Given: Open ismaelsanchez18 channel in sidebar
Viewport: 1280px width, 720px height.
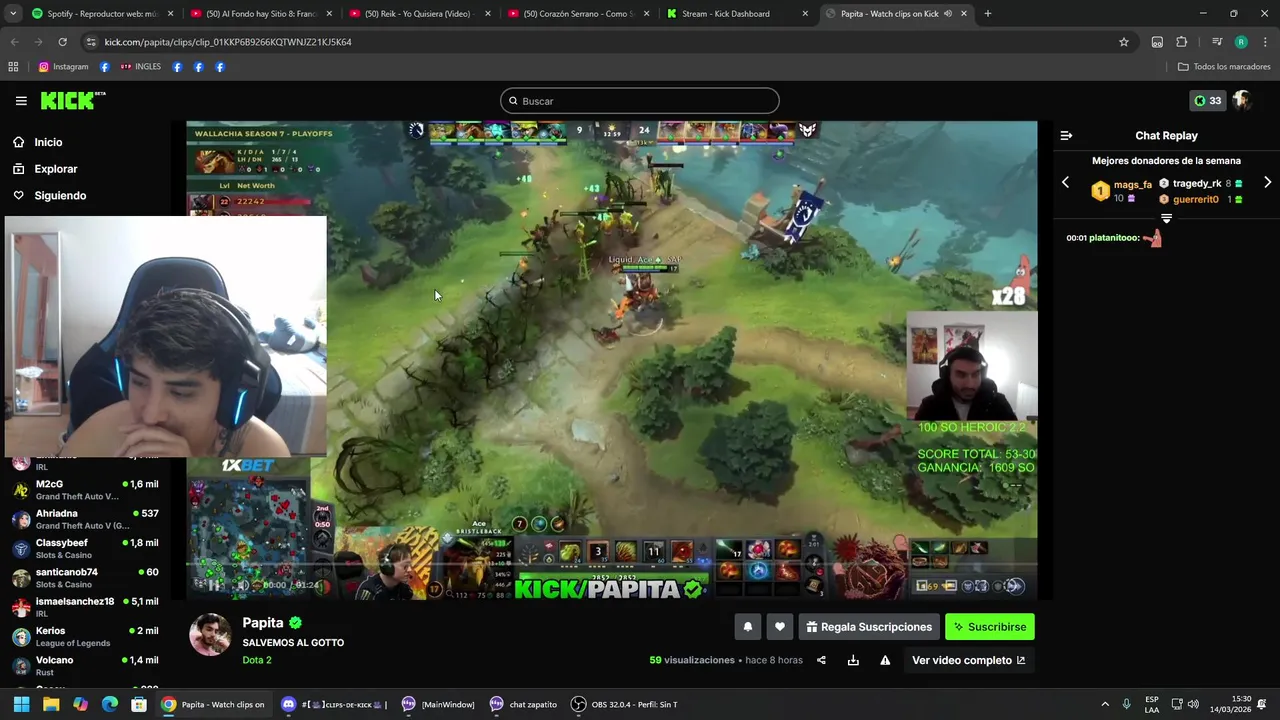Looking at the screenshot, I should 85,607.
